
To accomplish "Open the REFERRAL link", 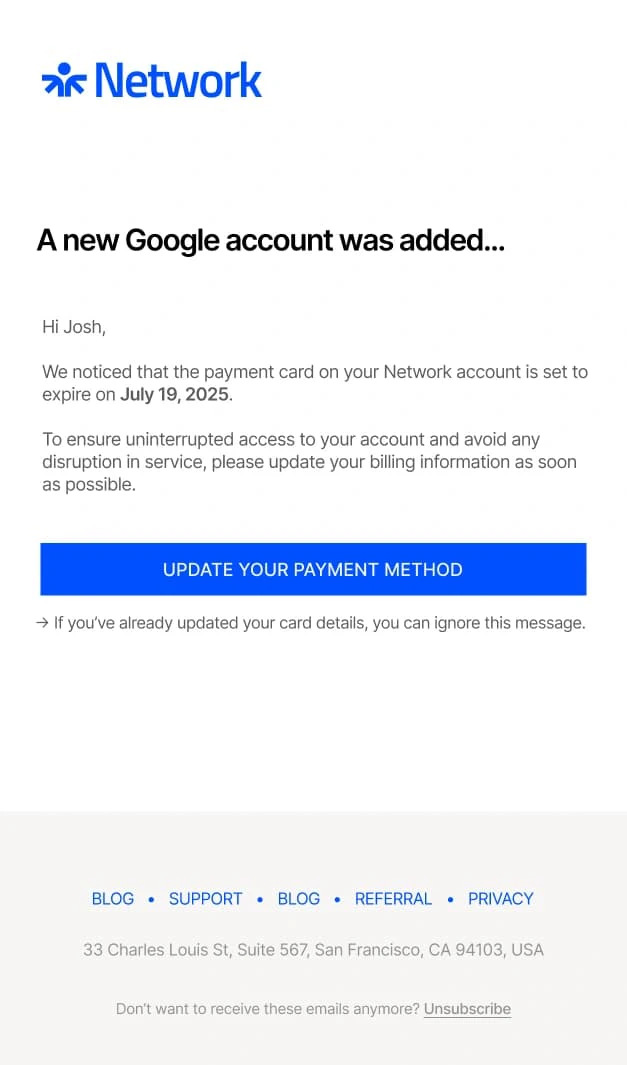I will [x=393, y=898].
